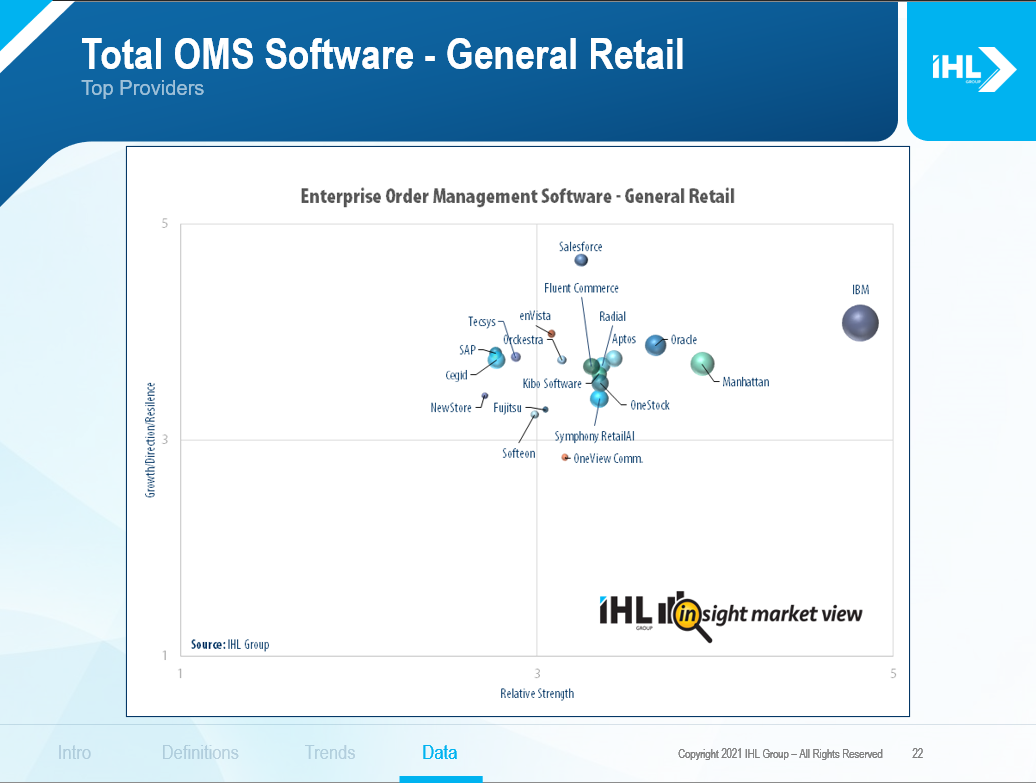Screen dimensions: 1036x783
Task: Click the Source: IHL Group text
Action: tap(230, 645)
